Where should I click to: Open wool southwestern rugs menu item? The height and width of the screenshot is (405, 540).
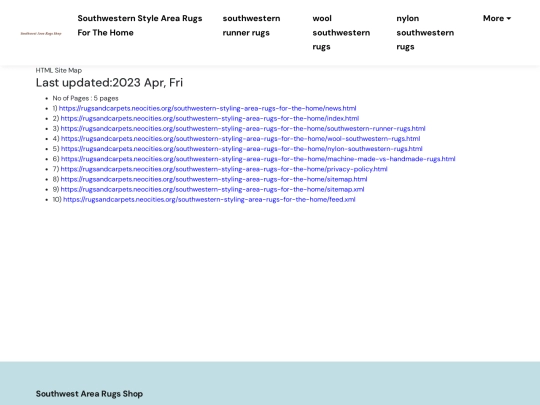tap(341, 32)
